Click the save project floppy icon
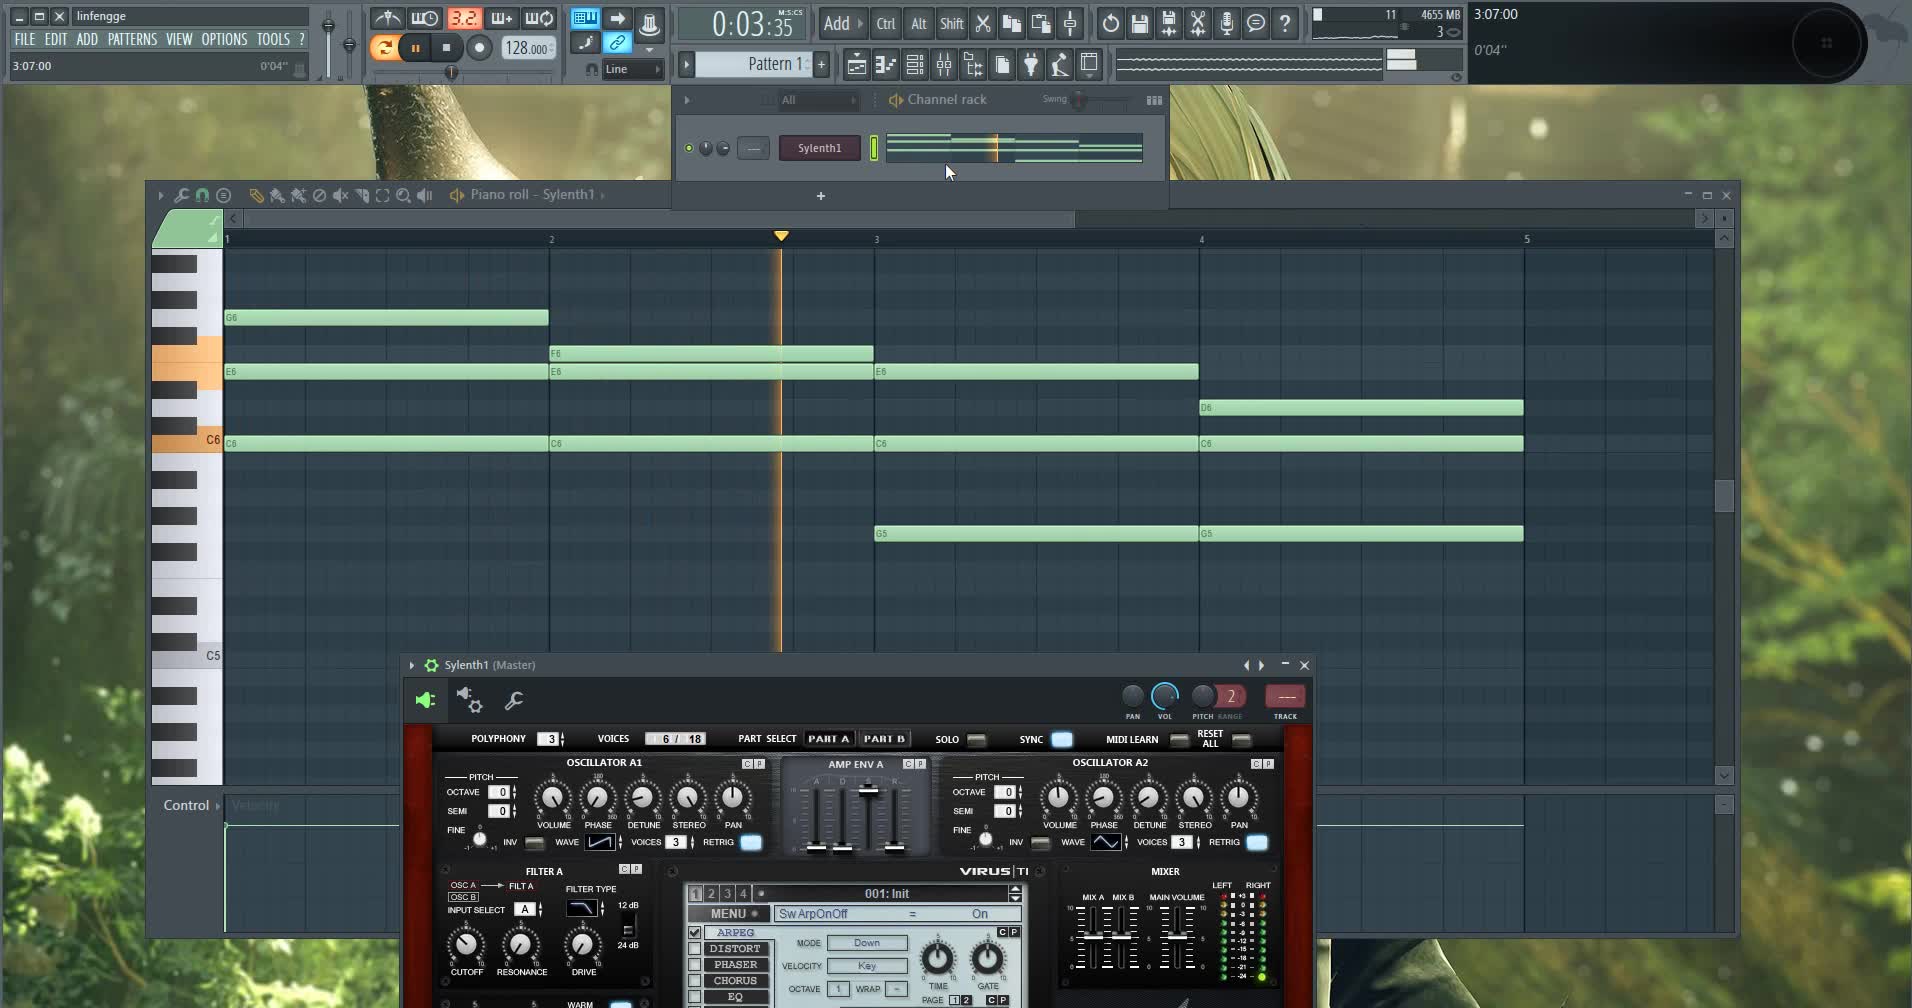The width and height of the screenshot is (1912, 1008). coord(1139,23)
